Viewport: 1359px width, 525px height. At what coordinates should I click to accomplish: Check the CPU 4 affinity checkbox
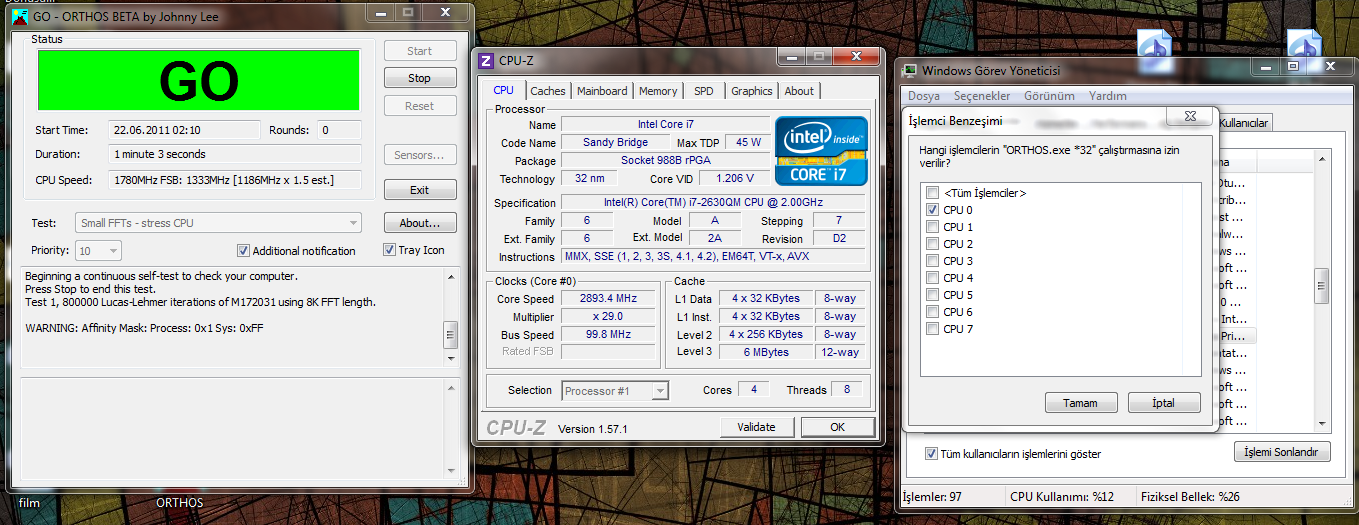(x=933, y=278)
